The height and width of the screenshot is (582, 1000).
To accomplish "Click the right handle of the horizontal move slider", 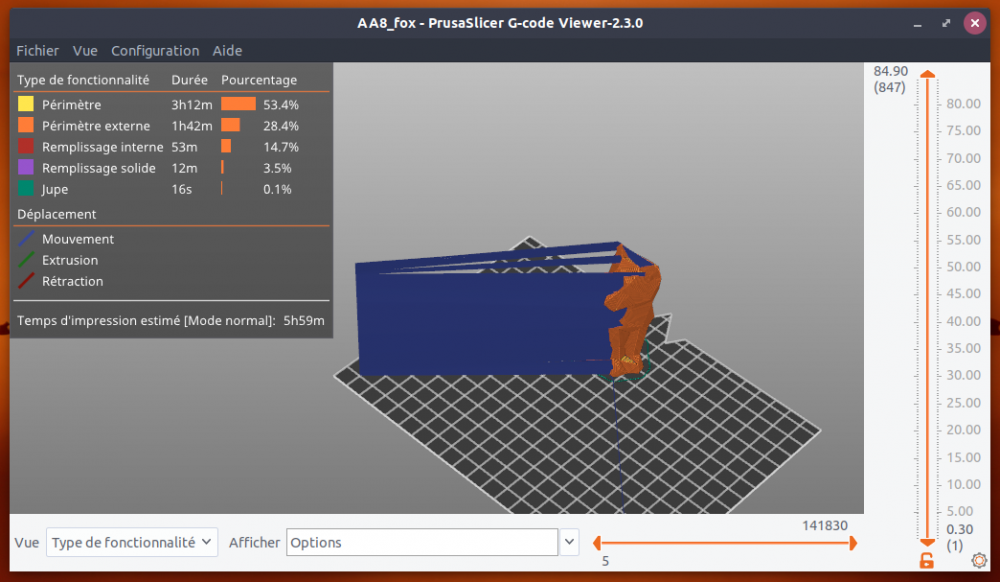I will [x=853, y=543].
